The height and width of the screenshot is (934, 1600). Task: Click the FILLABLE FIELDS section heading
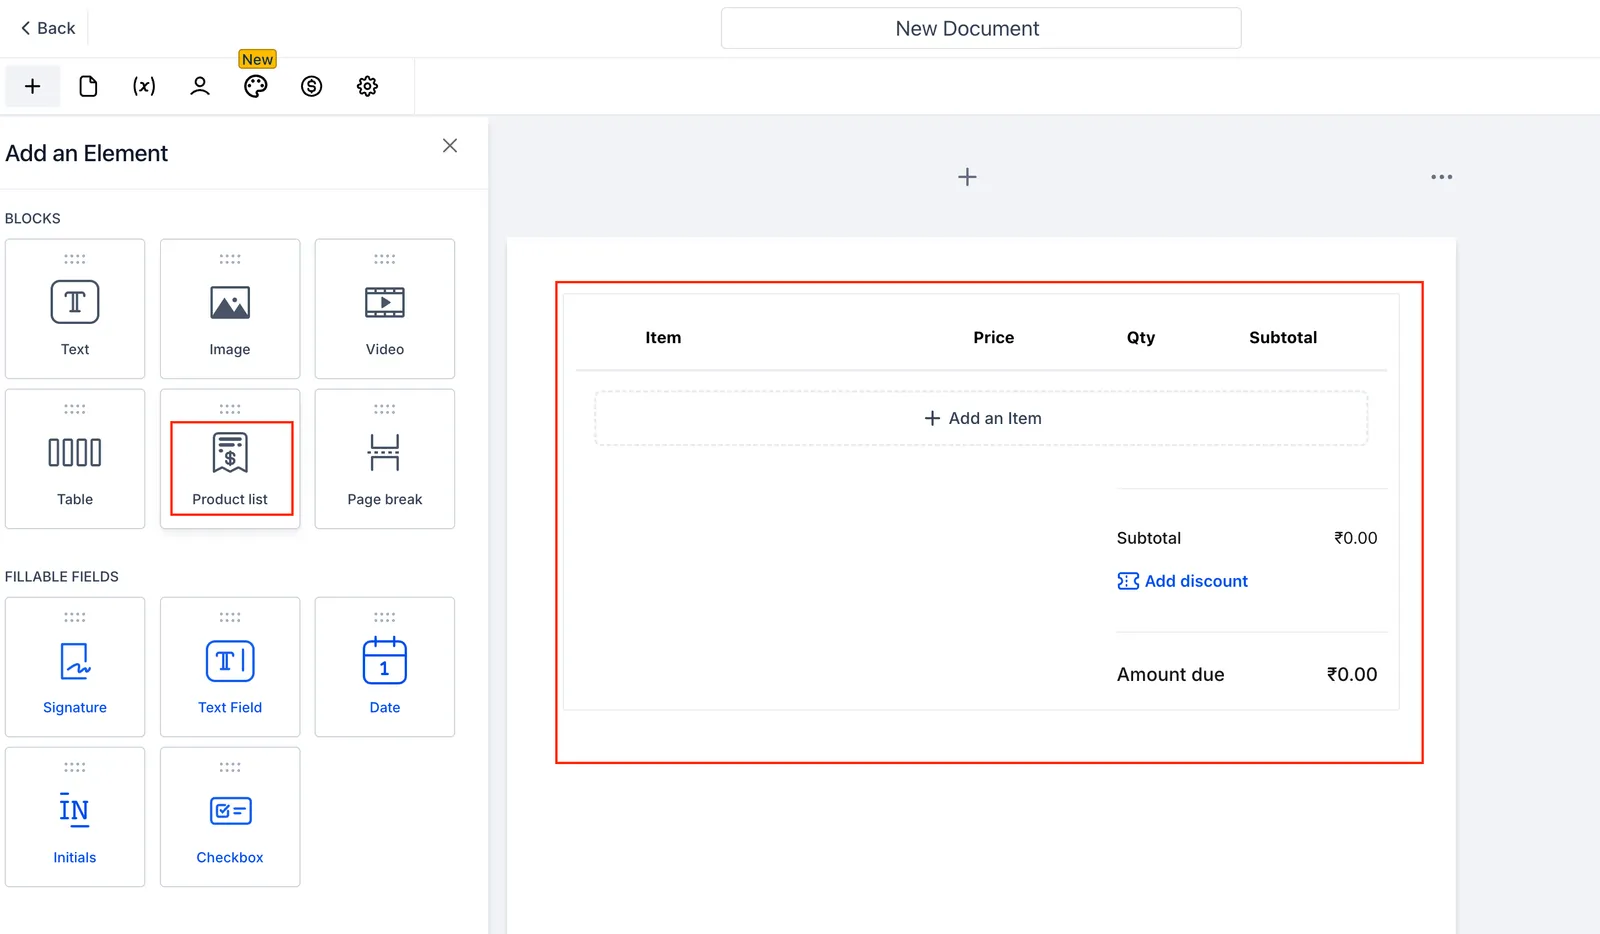62,576
